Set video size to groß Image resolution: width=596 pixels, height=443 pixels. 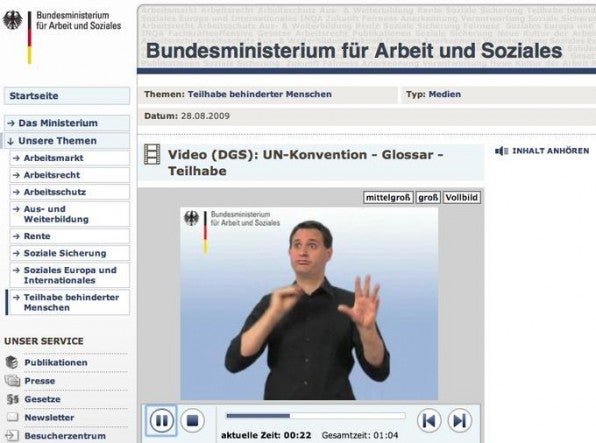pyautogui.click(x=428, y=198)
